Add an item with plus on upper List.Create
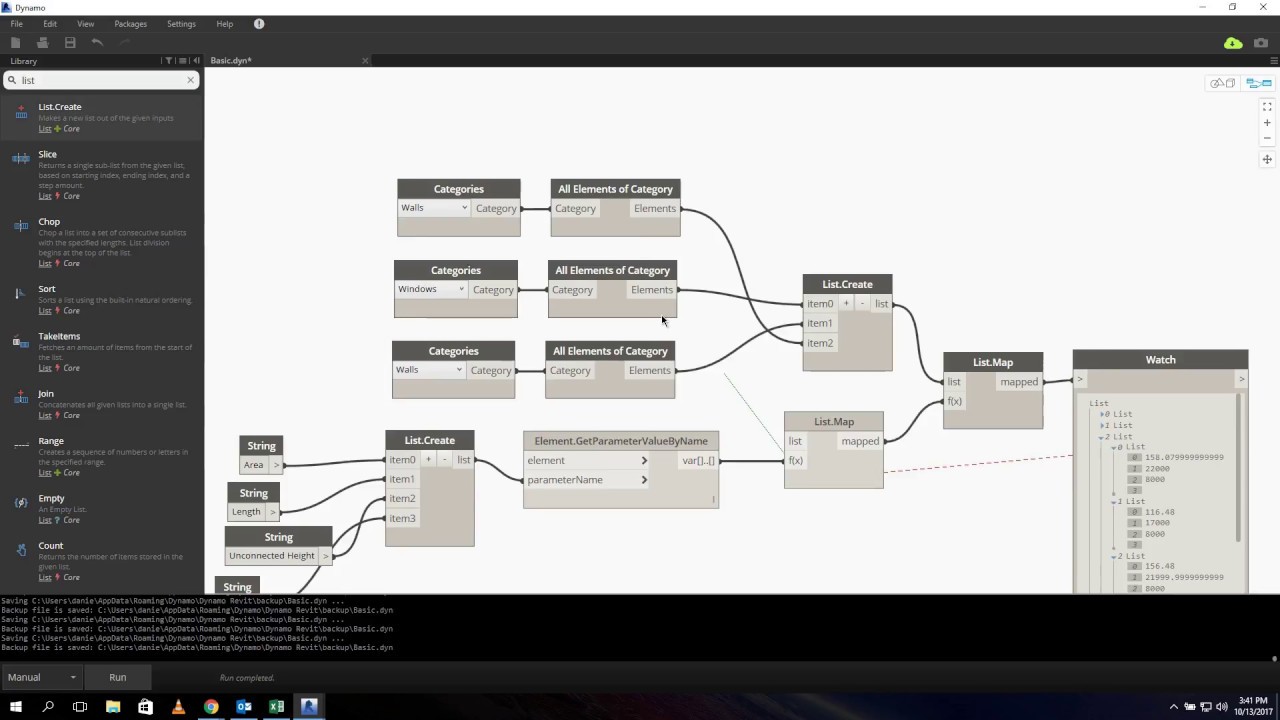1280x720 pixels. (x=846, y=303)
